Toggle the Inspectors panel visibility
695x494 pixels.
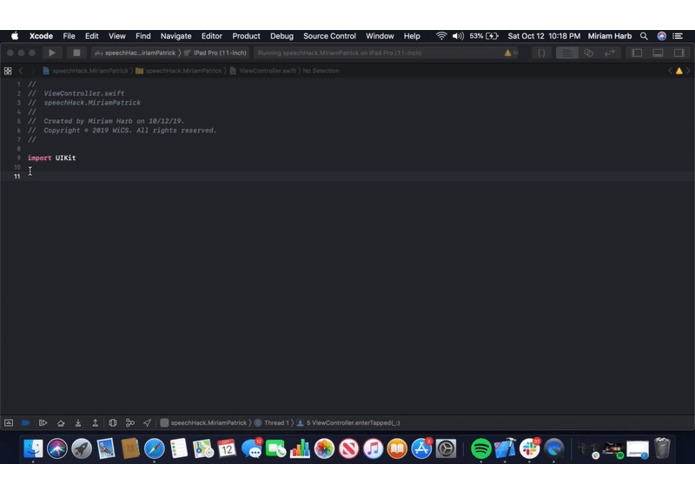tap(679, 53)
